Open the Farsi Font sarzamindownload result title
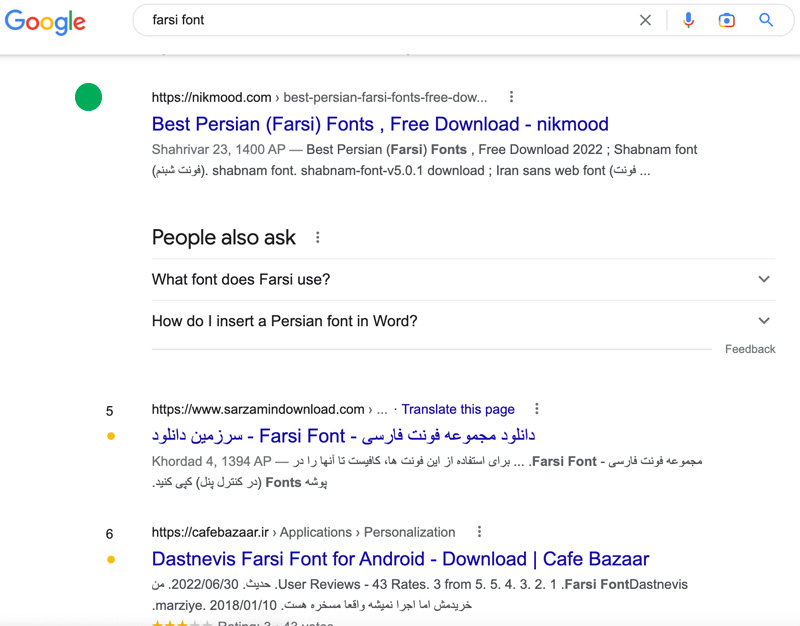The image size is (800, 626). [x=343, y=436]
